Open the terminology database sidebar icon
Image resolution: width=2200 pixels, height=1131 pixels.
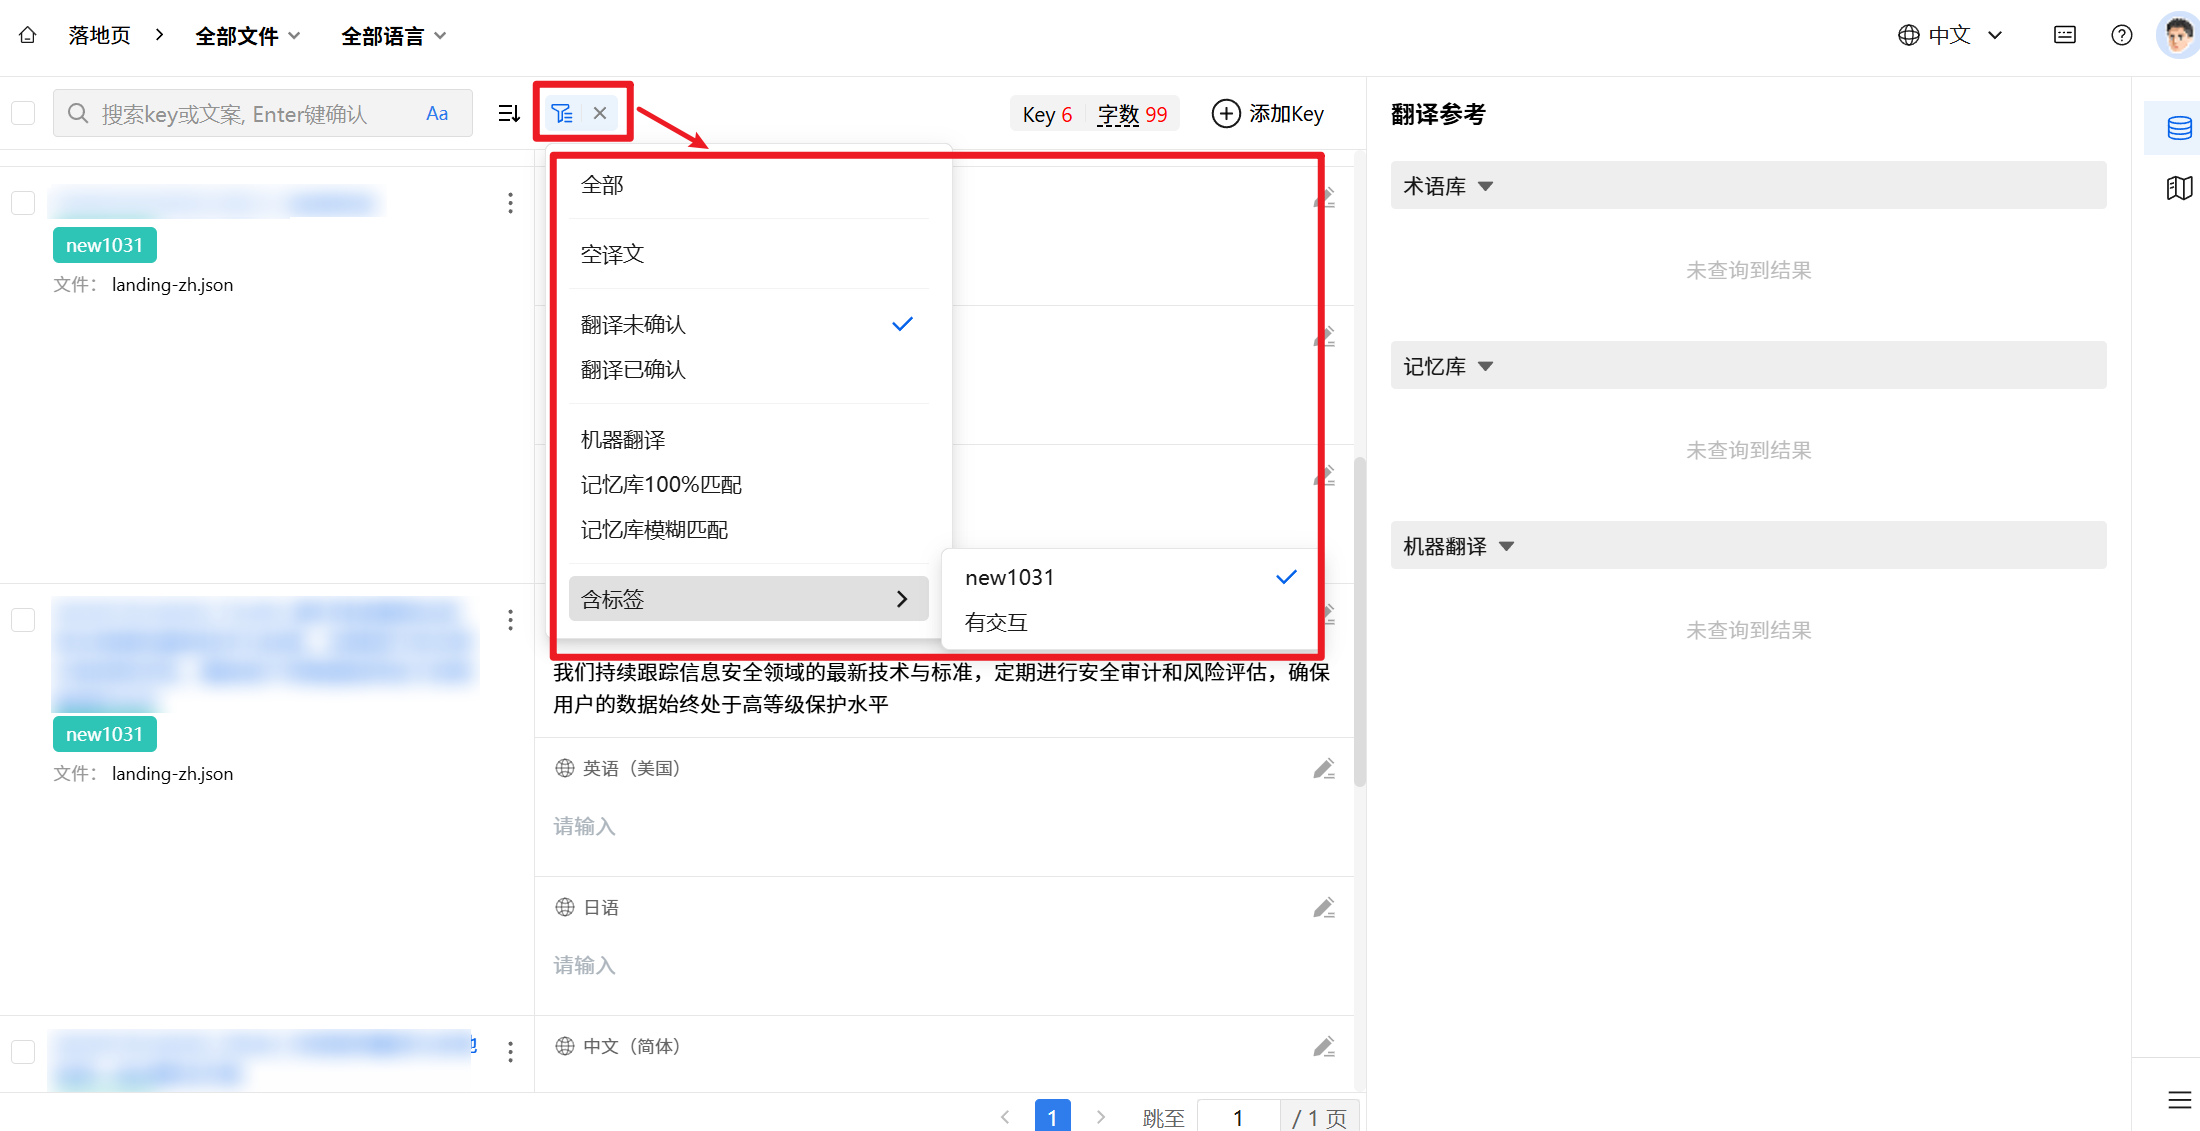pos(2179,128)
